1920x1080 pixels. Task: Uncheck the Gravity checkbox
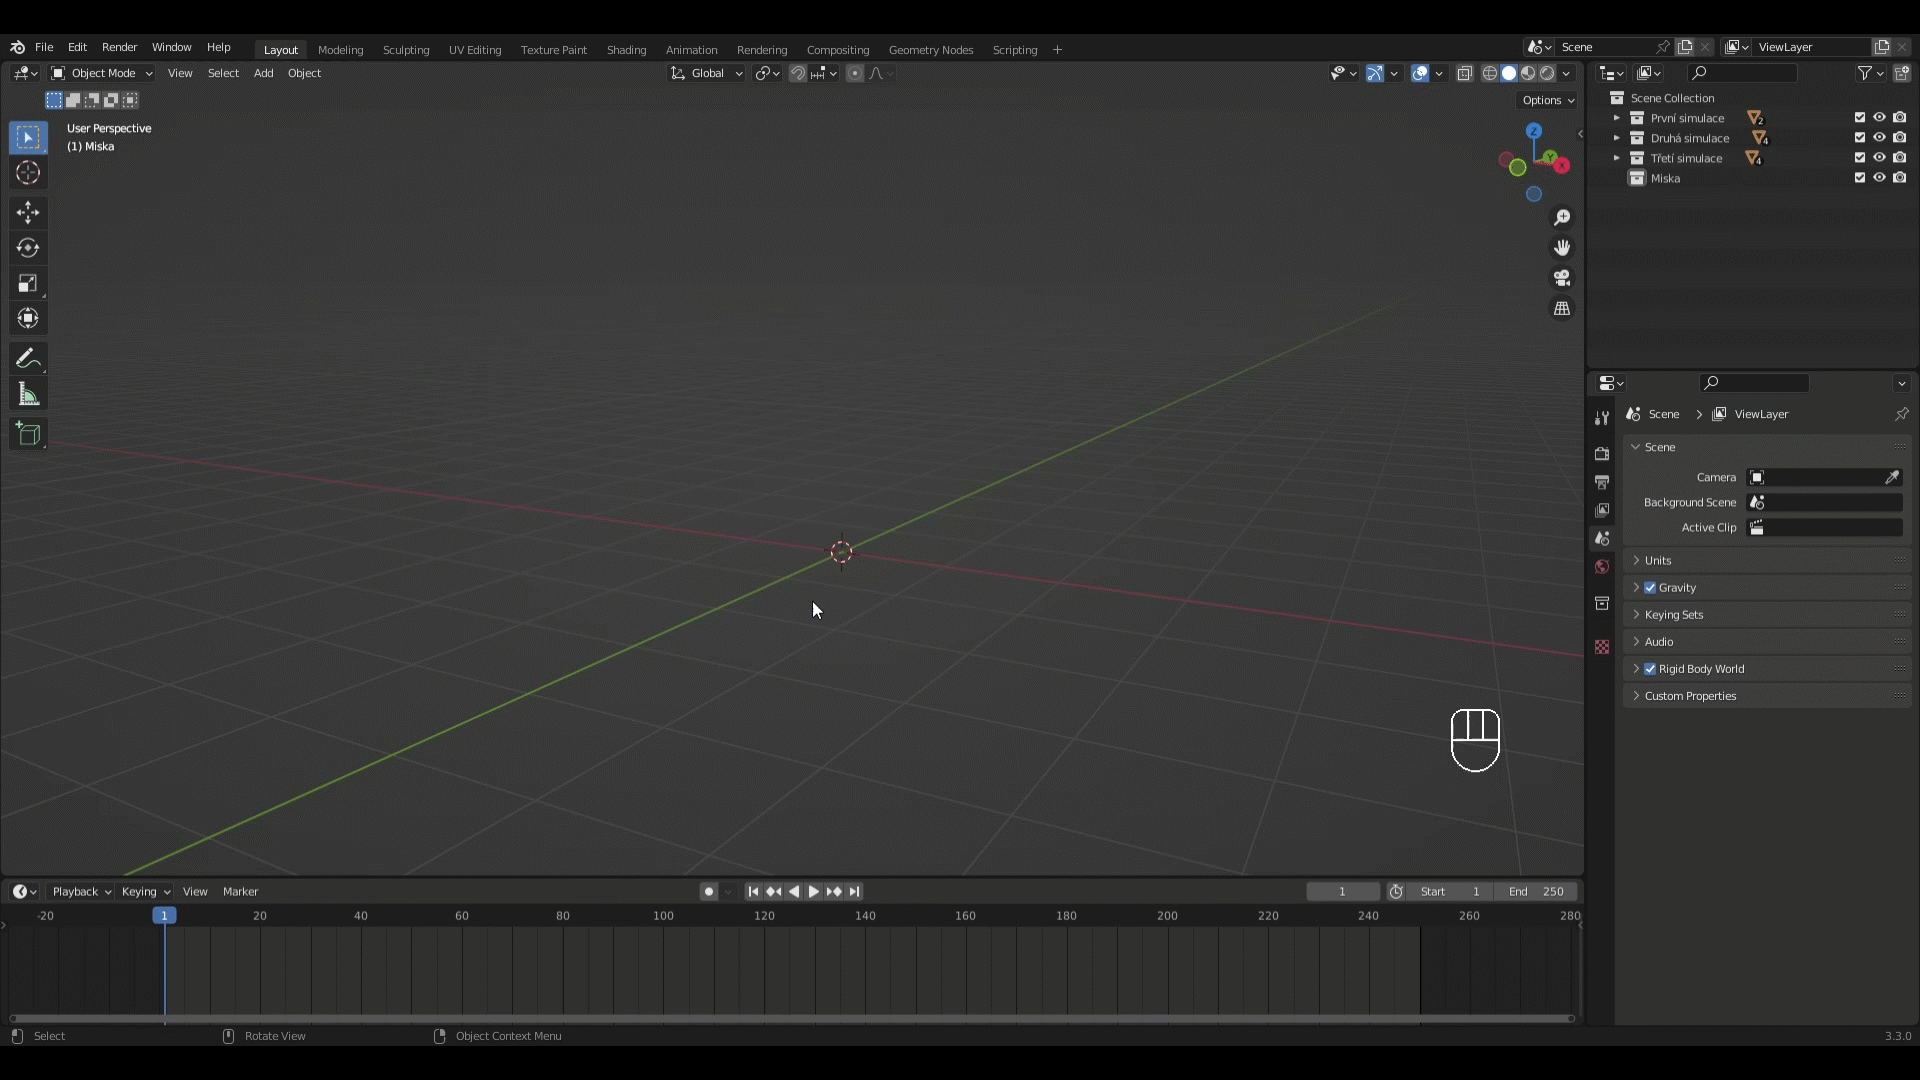[1650, 588]
